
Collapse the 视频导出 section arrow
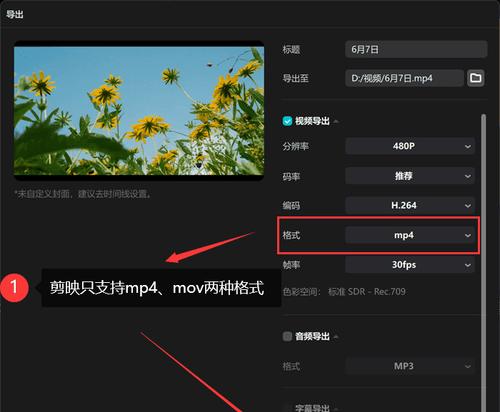tap(336, 121)
